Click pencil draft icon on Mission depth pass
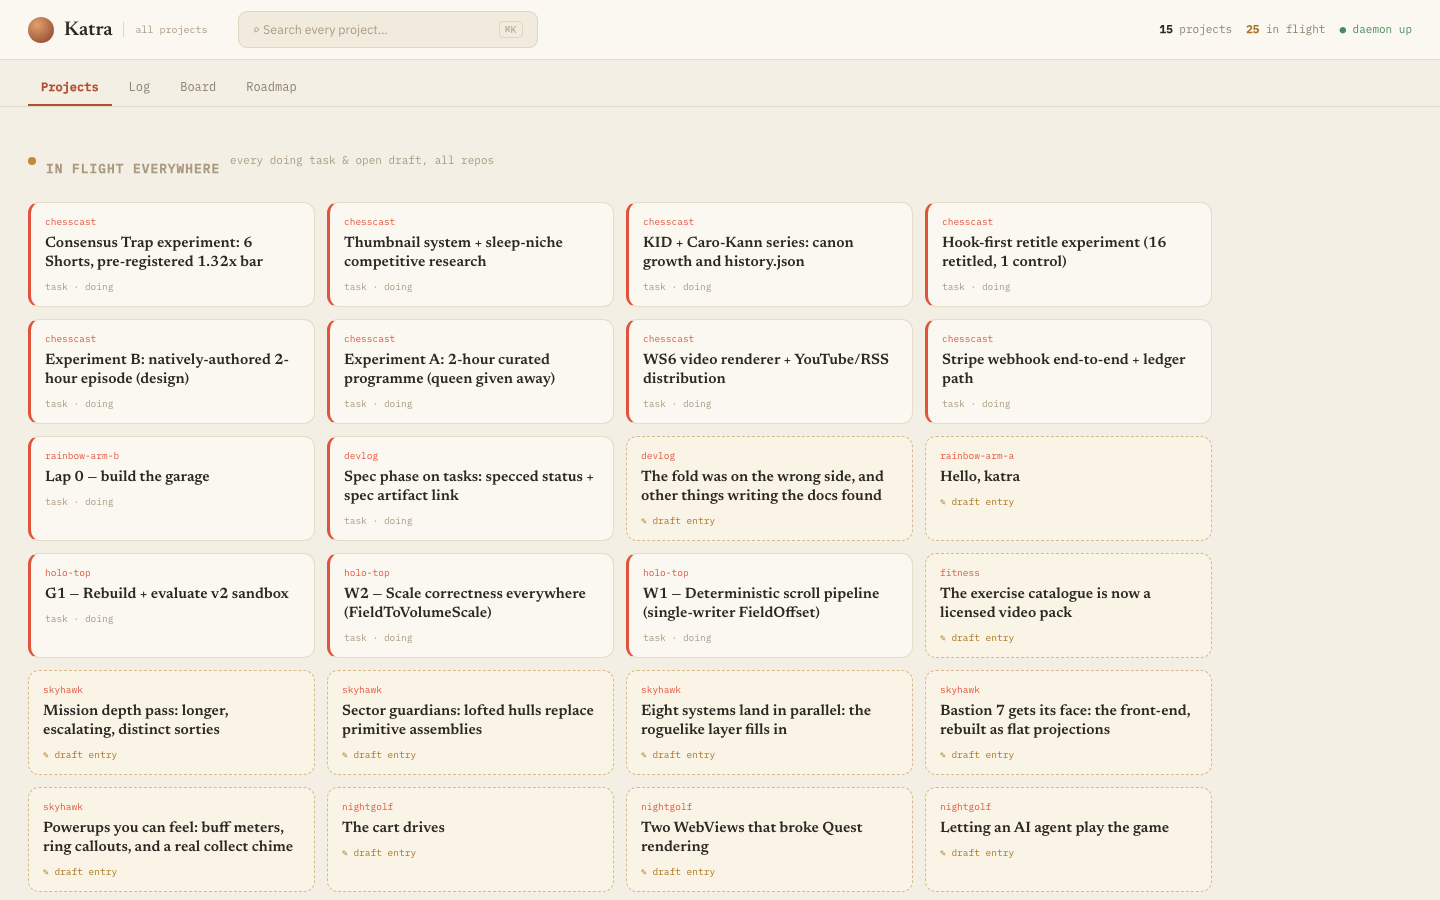The height and width of the screenshot is (900, 1440). (x=46, y=755)
